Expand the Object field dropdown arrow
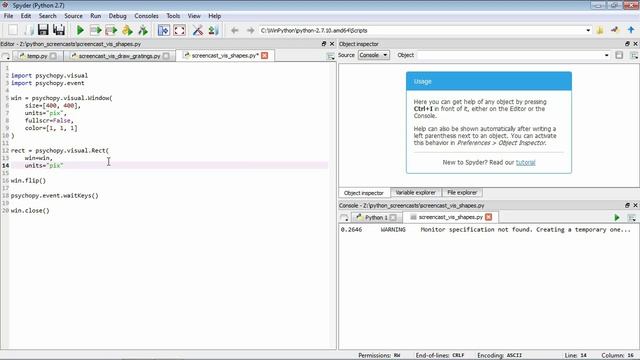The image size is (640, 360). click(607, 55)
